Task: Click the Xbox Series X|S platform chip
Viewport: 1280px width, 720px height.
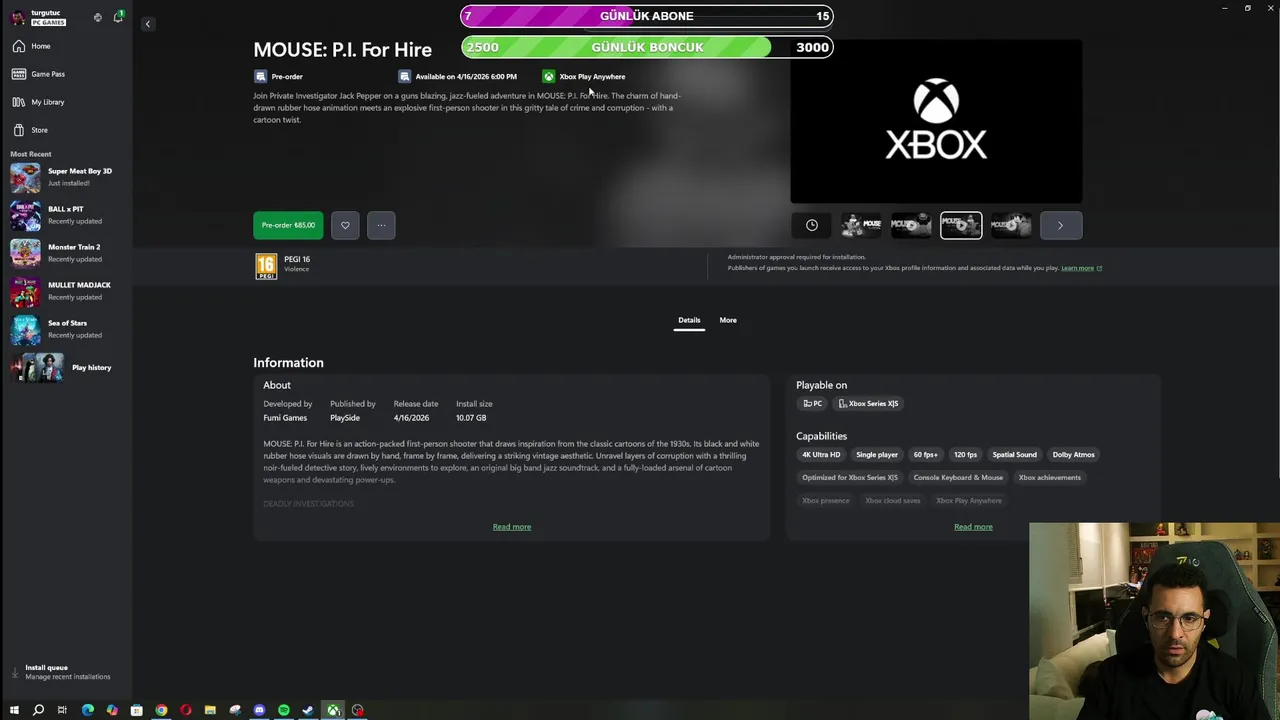Action: (868, 404)
